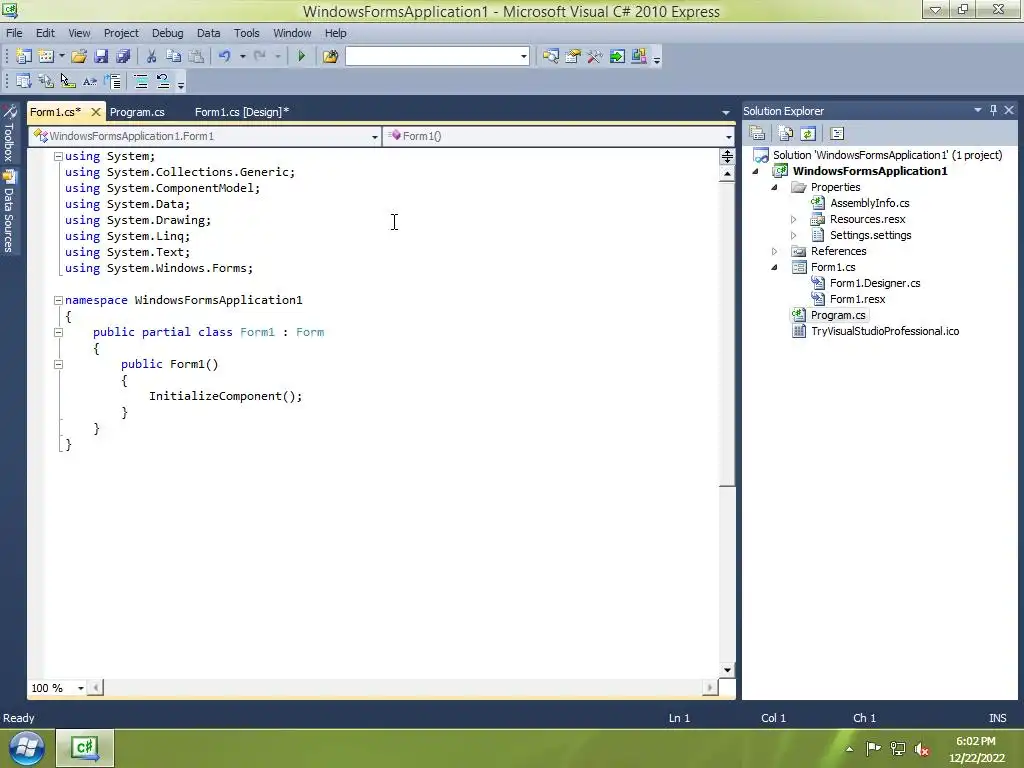The width and height of the screenshot is (1024, 768).
Task: Collapse the Form1.cs tree node
Action: pyautogui.click(x=775, y=267)
